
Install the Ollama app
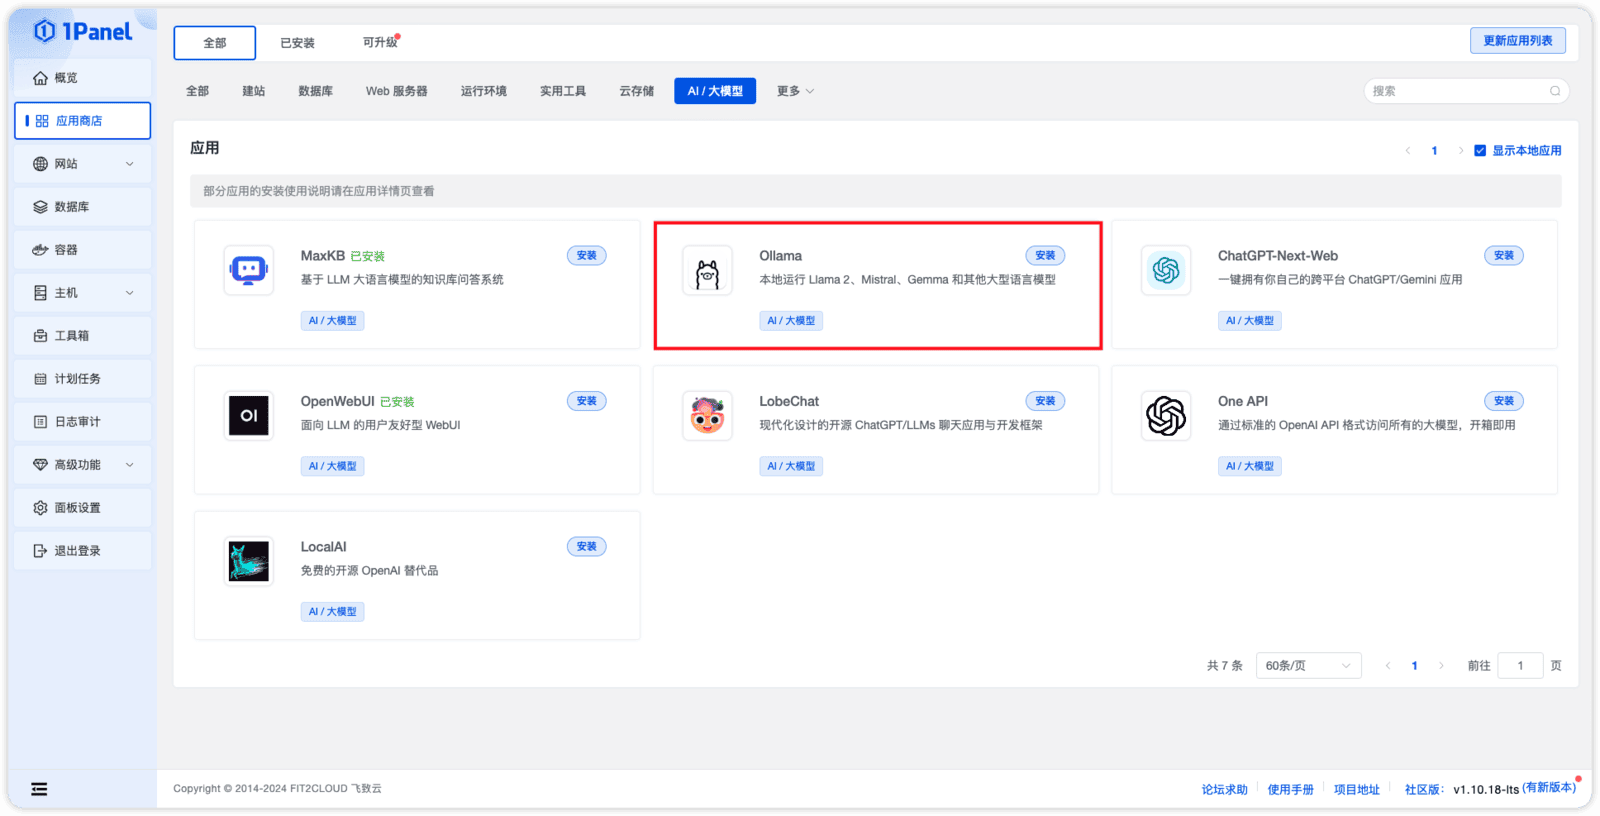pos(1045,256)
